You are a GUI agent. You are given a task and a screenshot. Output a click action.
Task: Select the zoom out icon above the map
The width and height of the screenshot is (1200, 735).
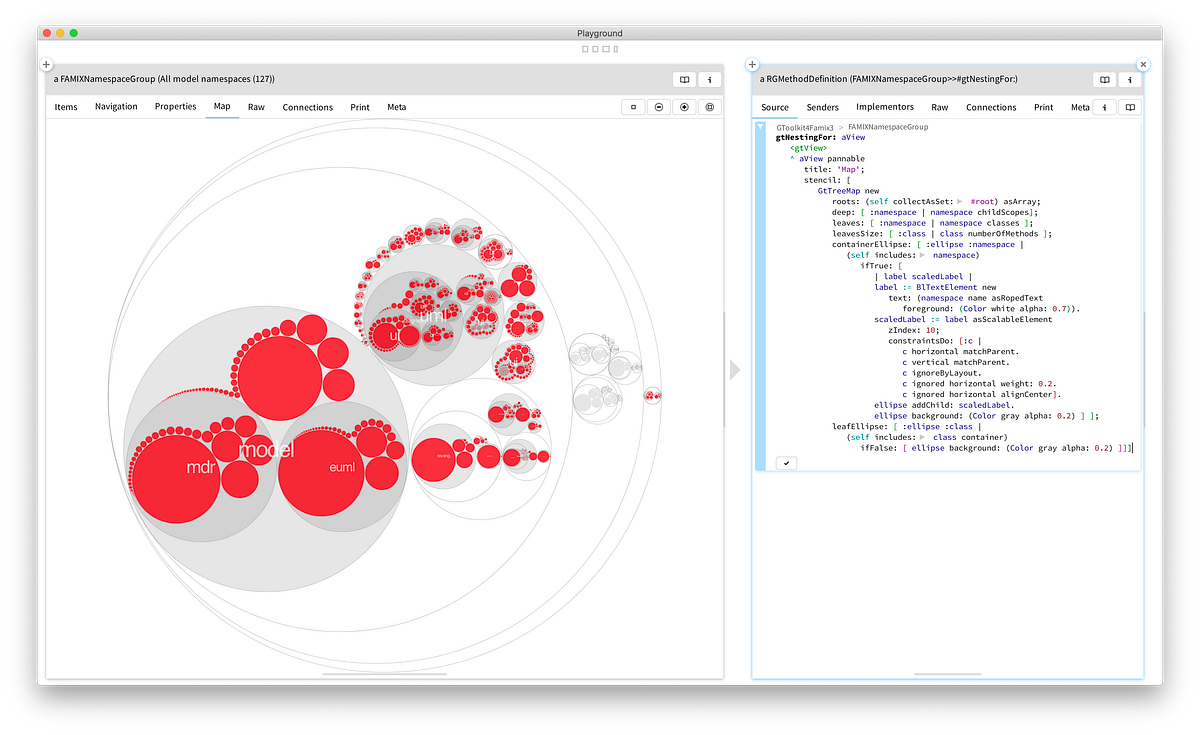(x=658, y=106)
